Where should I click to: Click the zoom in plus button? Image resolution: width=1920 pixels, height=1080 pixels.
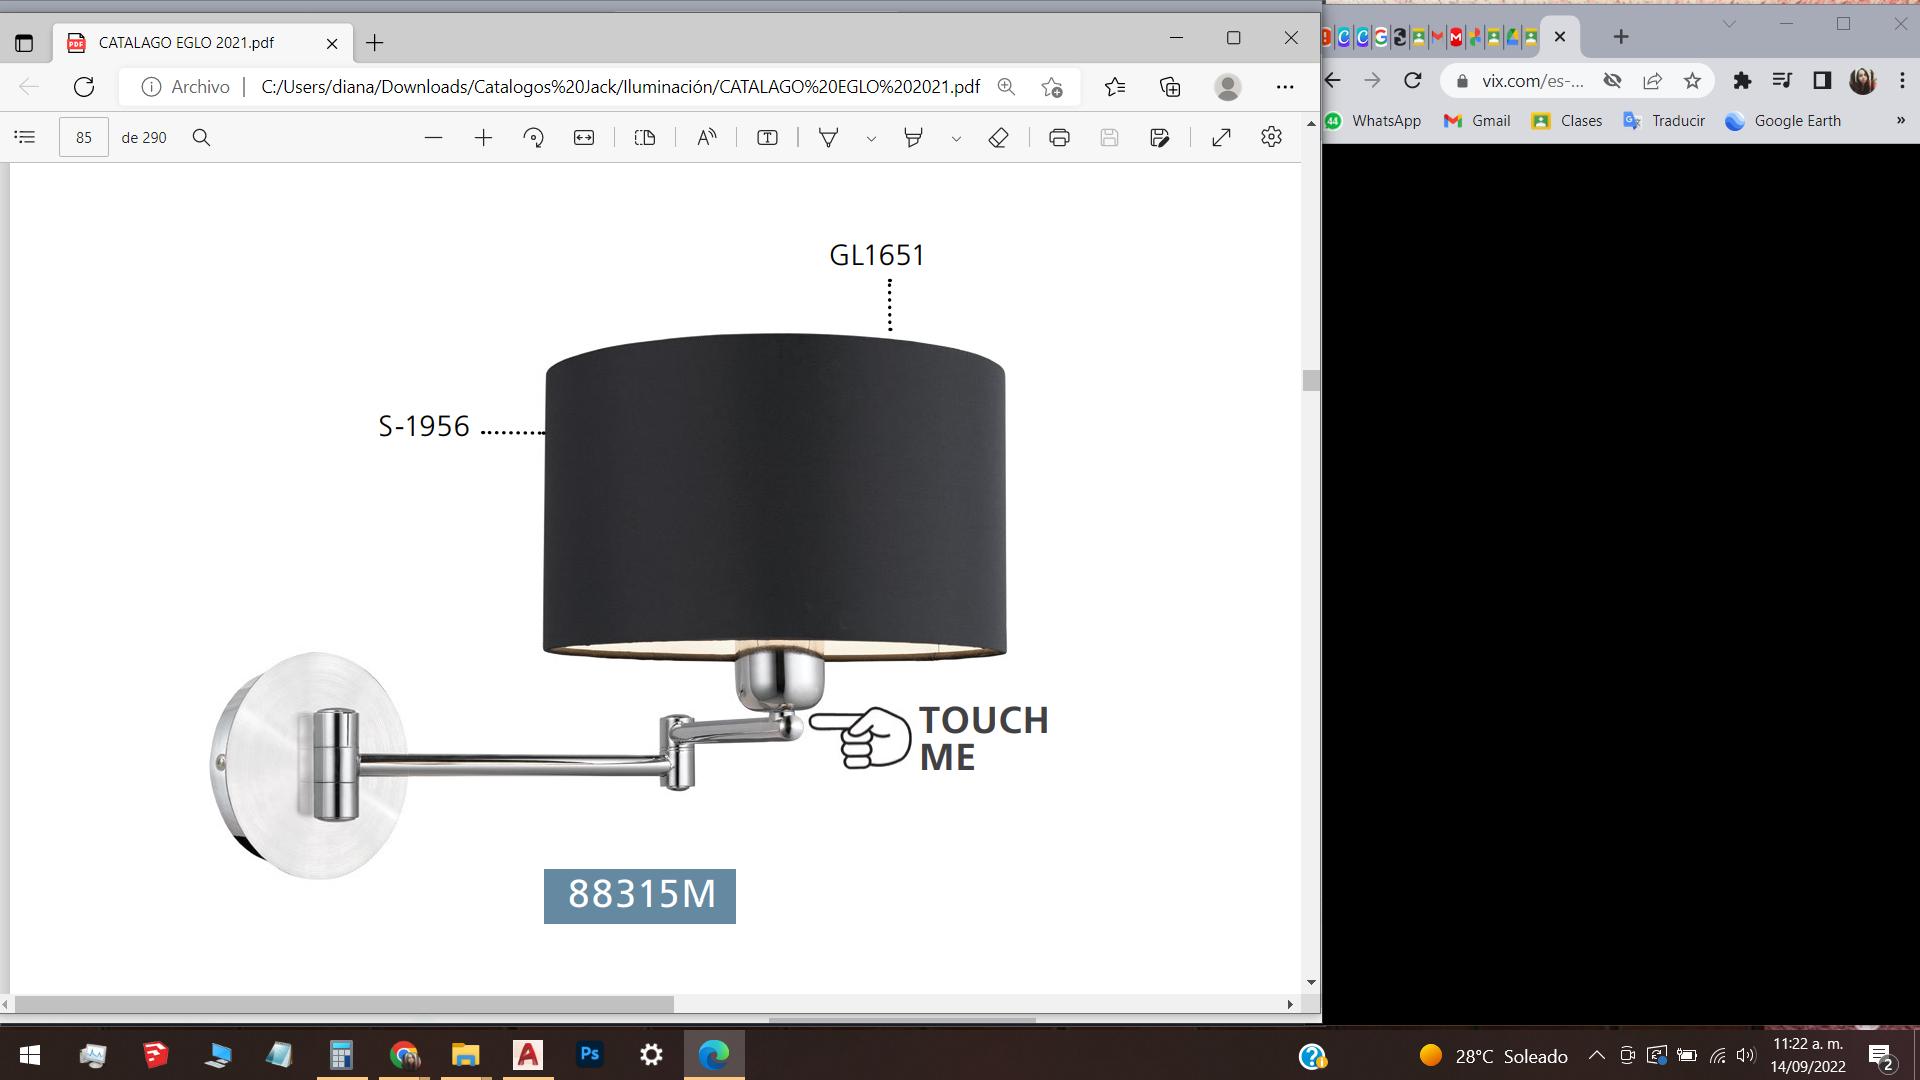[483, 138]
